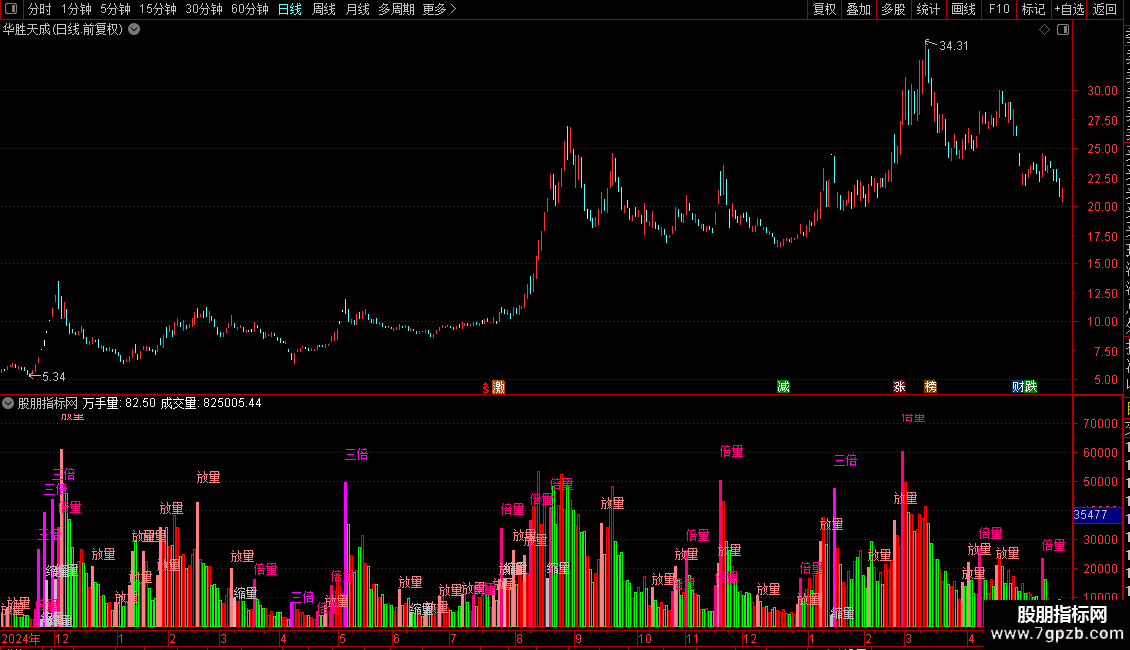Toggle 复权 price adjustment

(824, 9)
